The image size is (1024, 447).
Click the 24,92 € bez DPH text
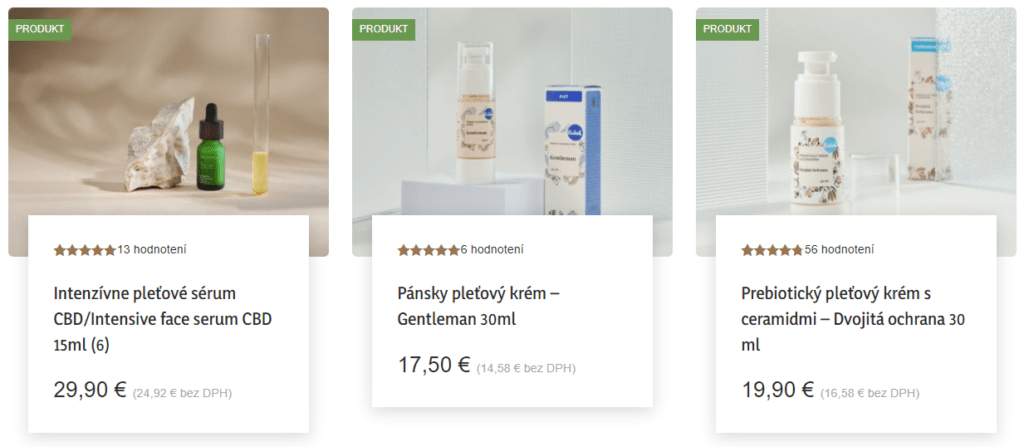pos(182,393)
